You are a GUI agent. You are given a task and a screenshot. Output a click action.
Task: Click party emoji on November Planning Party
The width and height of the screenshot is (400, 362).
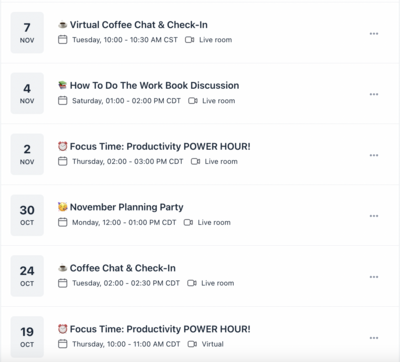[x=63, y=207]
